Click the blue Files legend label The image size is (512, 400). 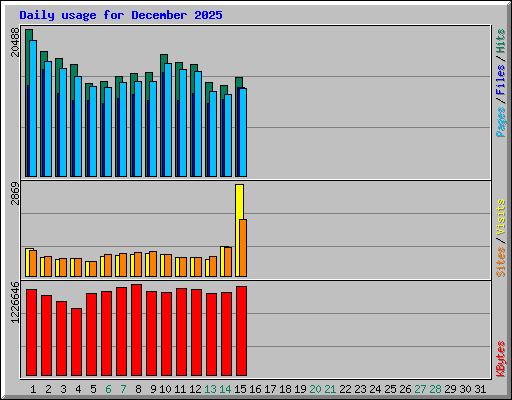pyautogui.click(x=500, y=80)
